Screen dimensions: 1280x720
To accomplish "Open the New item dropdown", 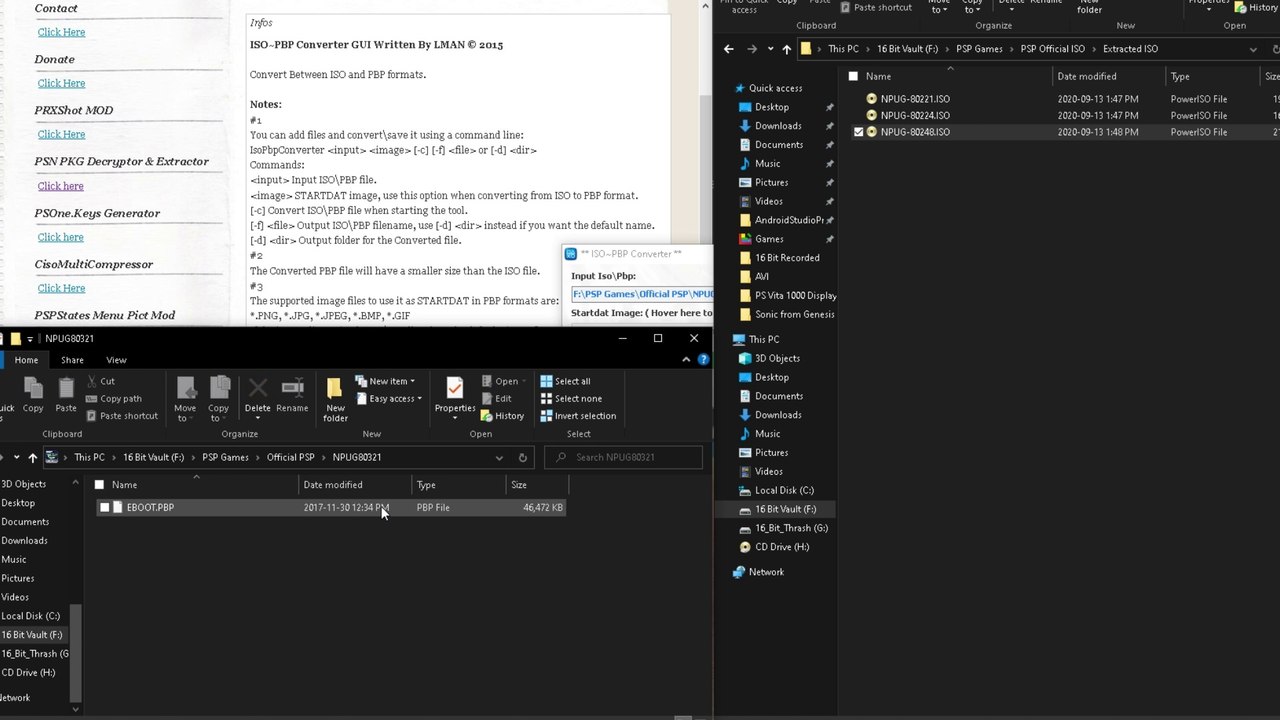I will (385, 381).
